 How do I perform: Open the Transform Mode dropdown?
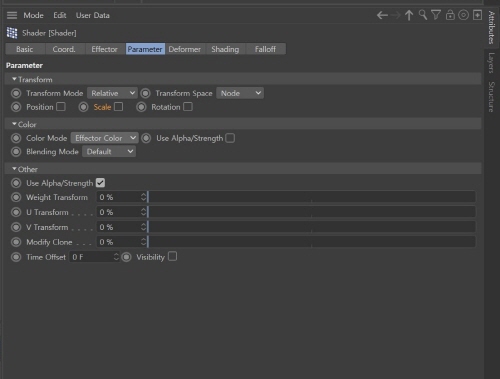point(112,93)
